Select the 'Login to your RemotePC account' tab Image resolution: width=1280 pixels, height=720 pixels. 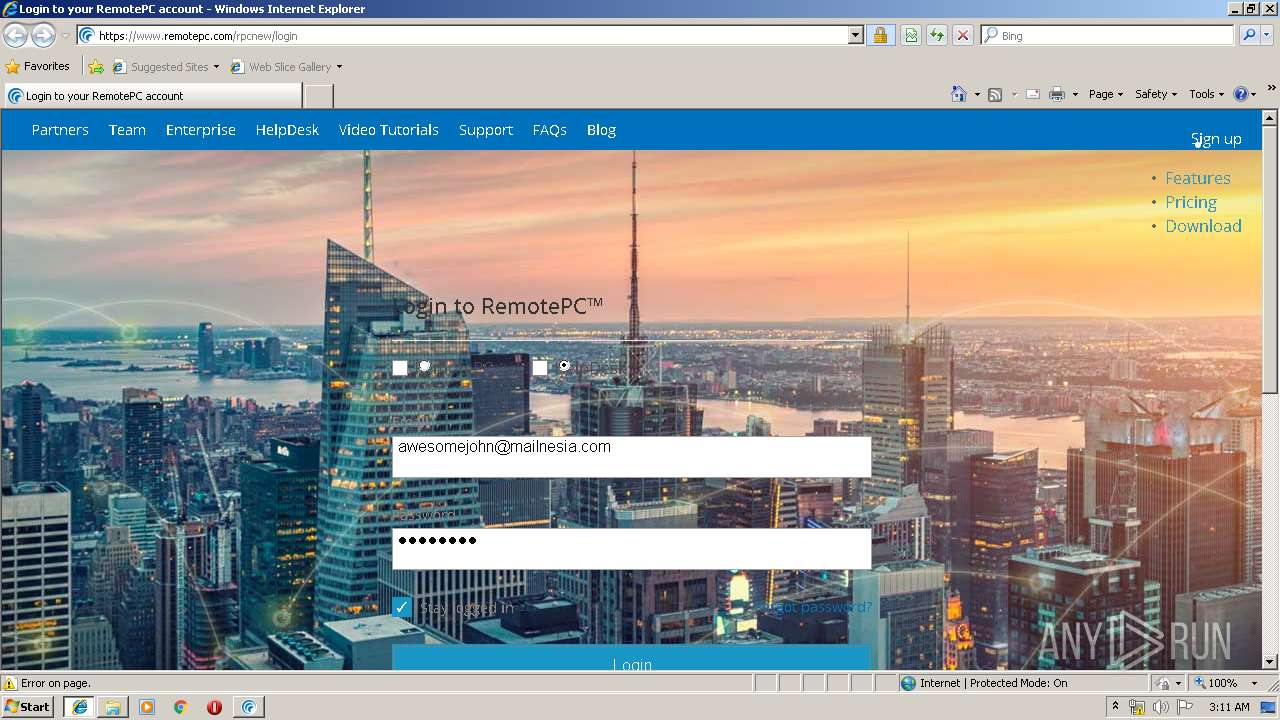[152, 96]
